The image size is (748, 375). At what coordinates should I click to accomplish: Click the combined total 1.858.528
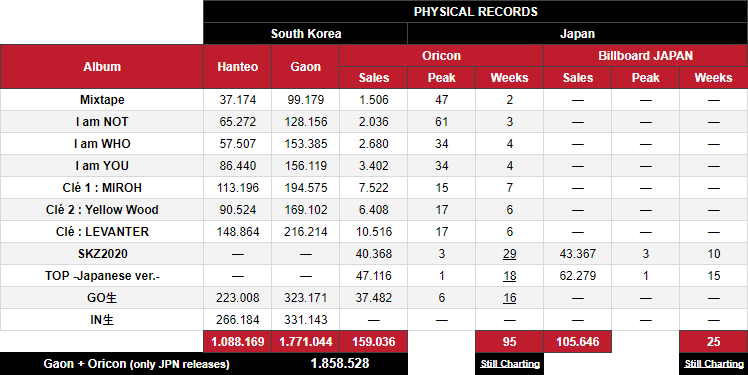click(340, 364)
